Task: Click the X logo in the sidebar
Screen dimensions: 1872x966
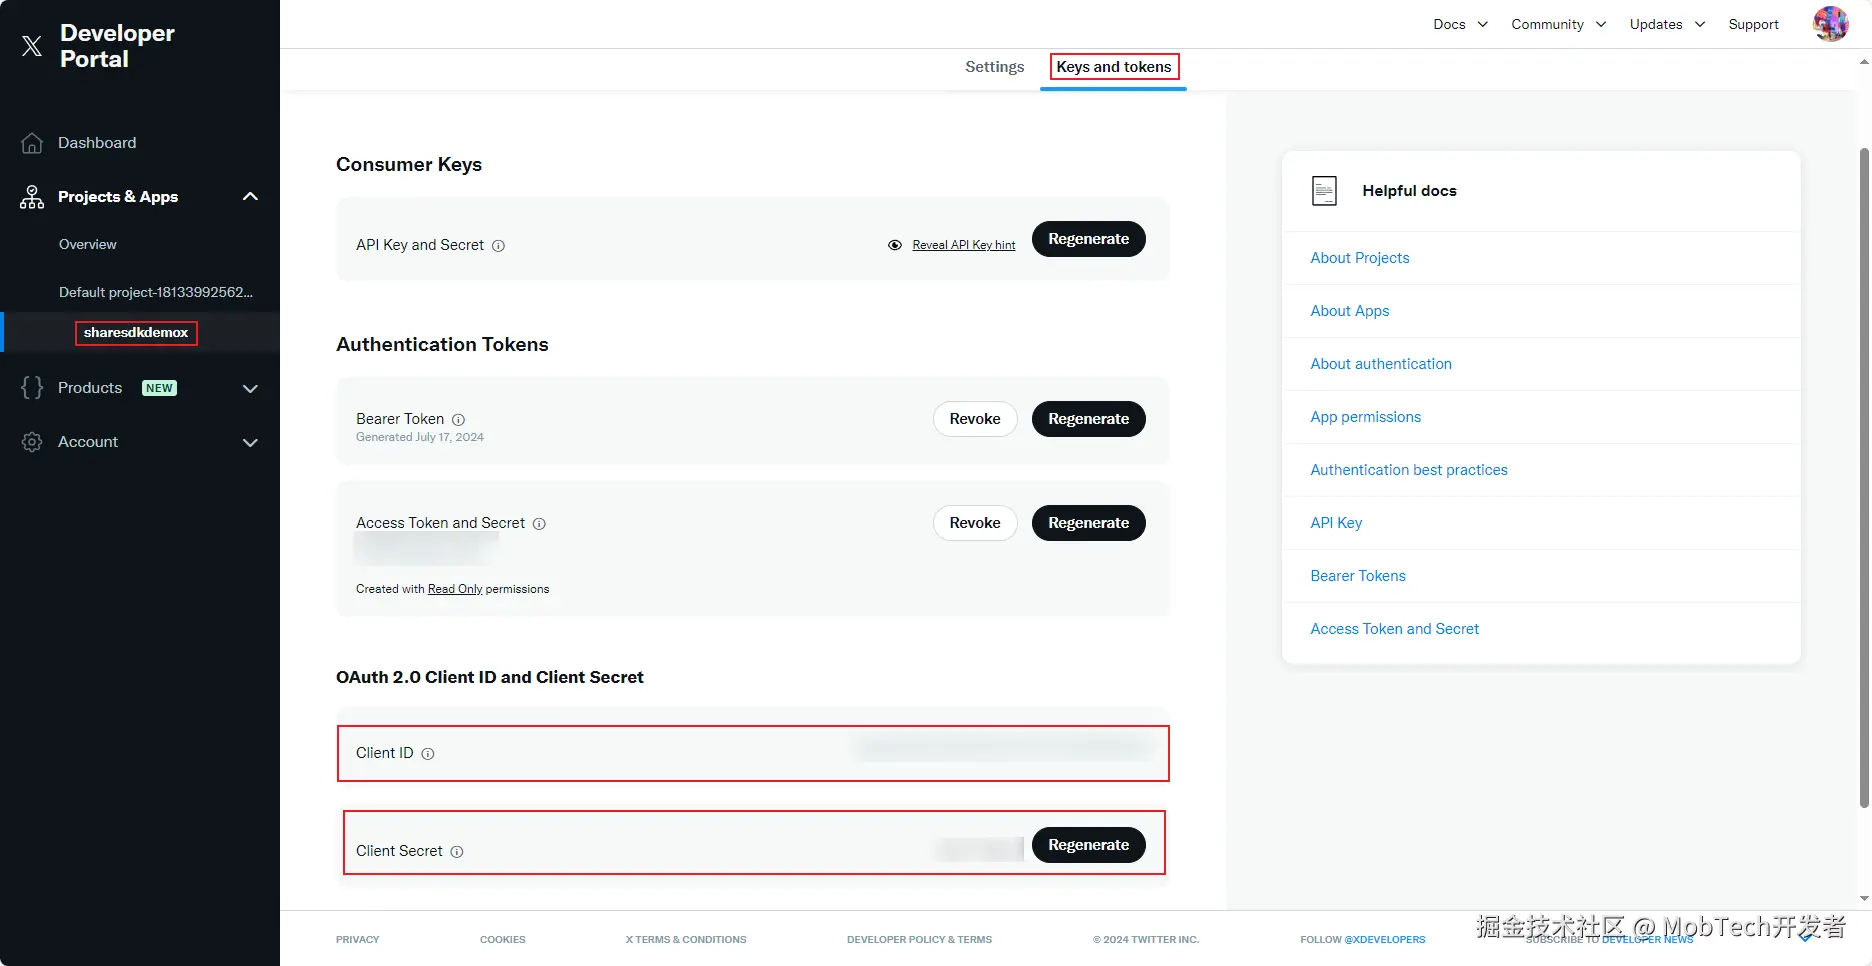Action: click(32, 46)
